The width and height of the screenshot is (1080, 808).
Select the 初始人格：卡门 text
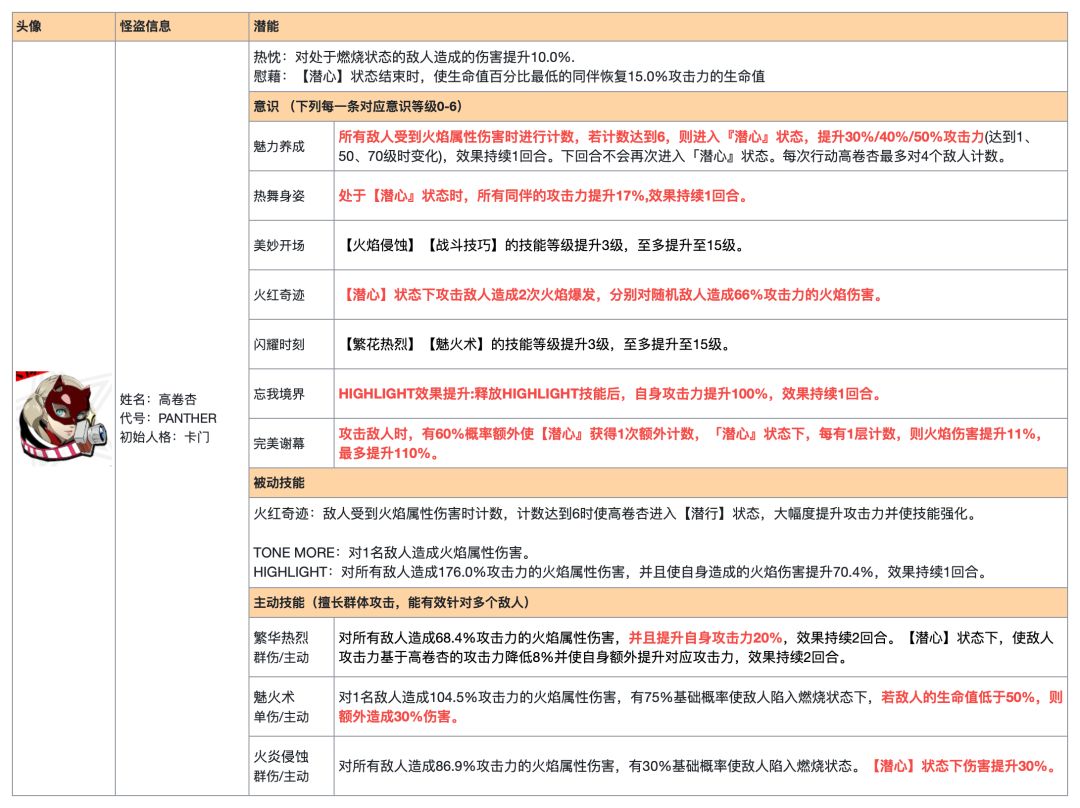point(165,437)
